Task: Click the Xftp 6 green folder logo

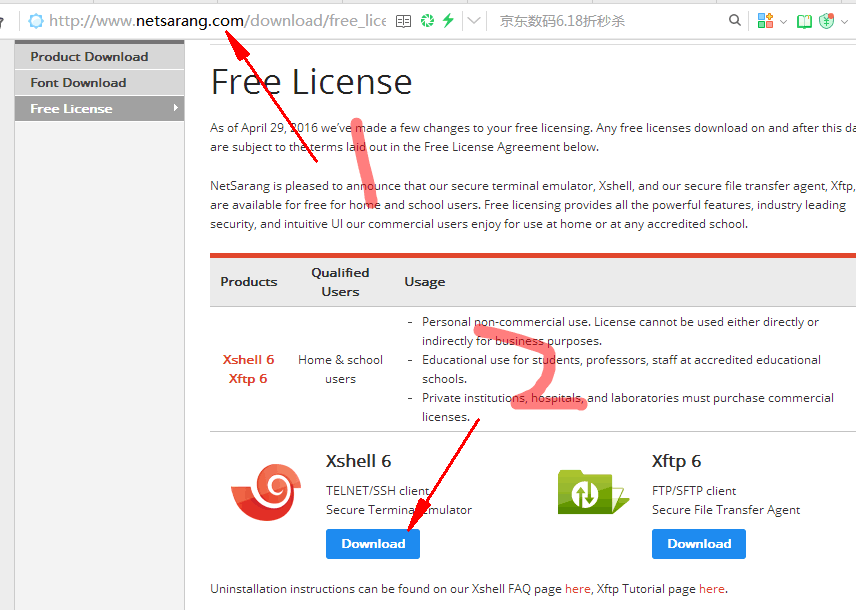Action: coord(593,492)
